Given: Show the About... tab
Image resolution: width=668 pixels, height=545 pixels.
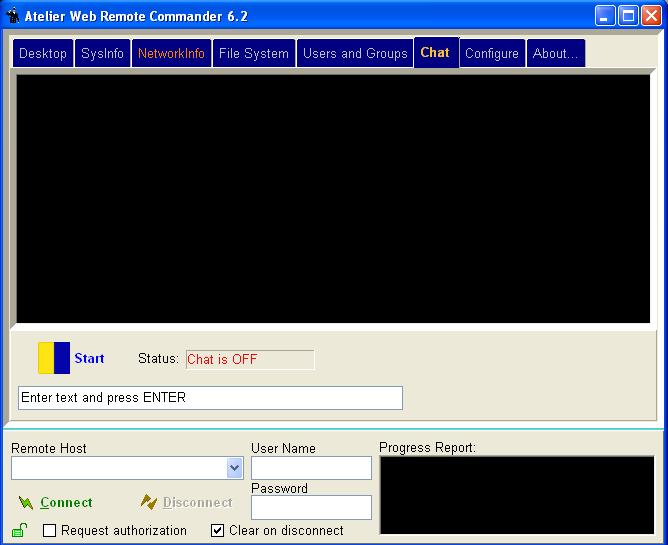Looking at the screenshot, I should coord(556,53).
